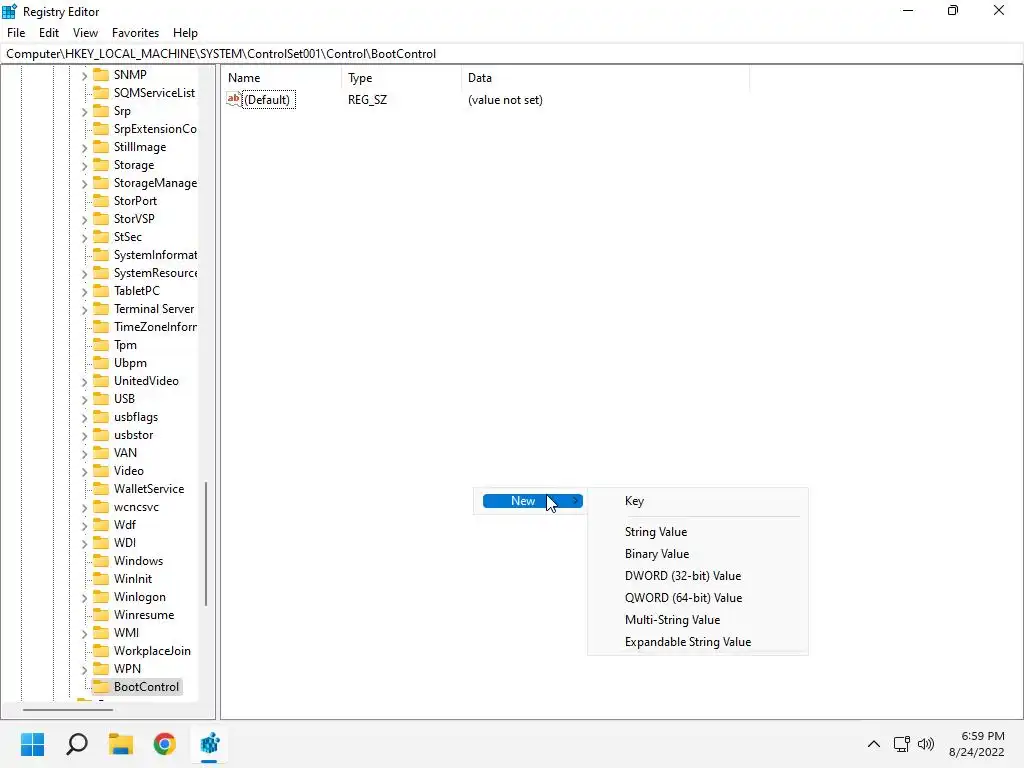Select the wcncsvc folder icon
The height and width of the screenshot is (768, 1024).
pyautogui.click(x=101, y=507)
